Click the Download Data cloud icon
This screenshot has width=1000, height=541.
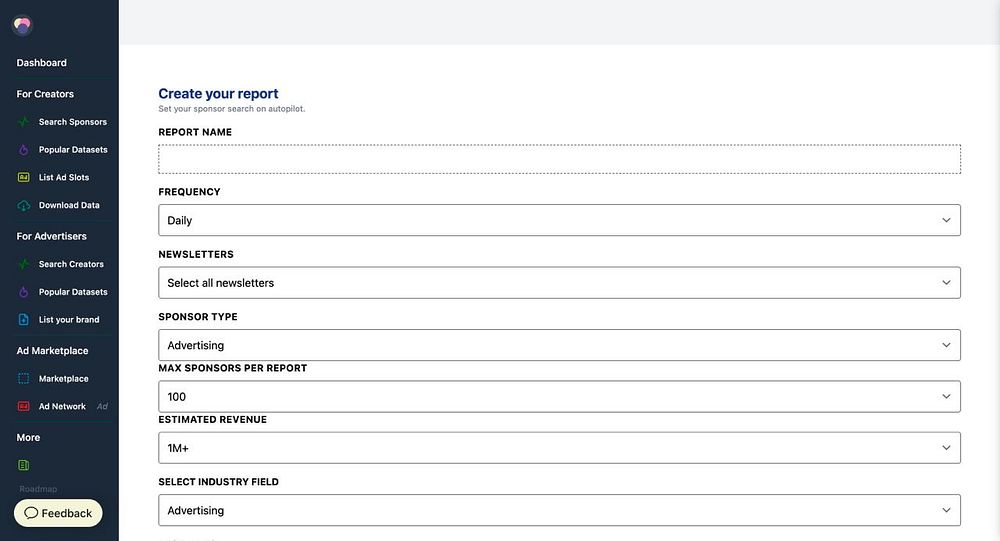(x=24, y=206)
